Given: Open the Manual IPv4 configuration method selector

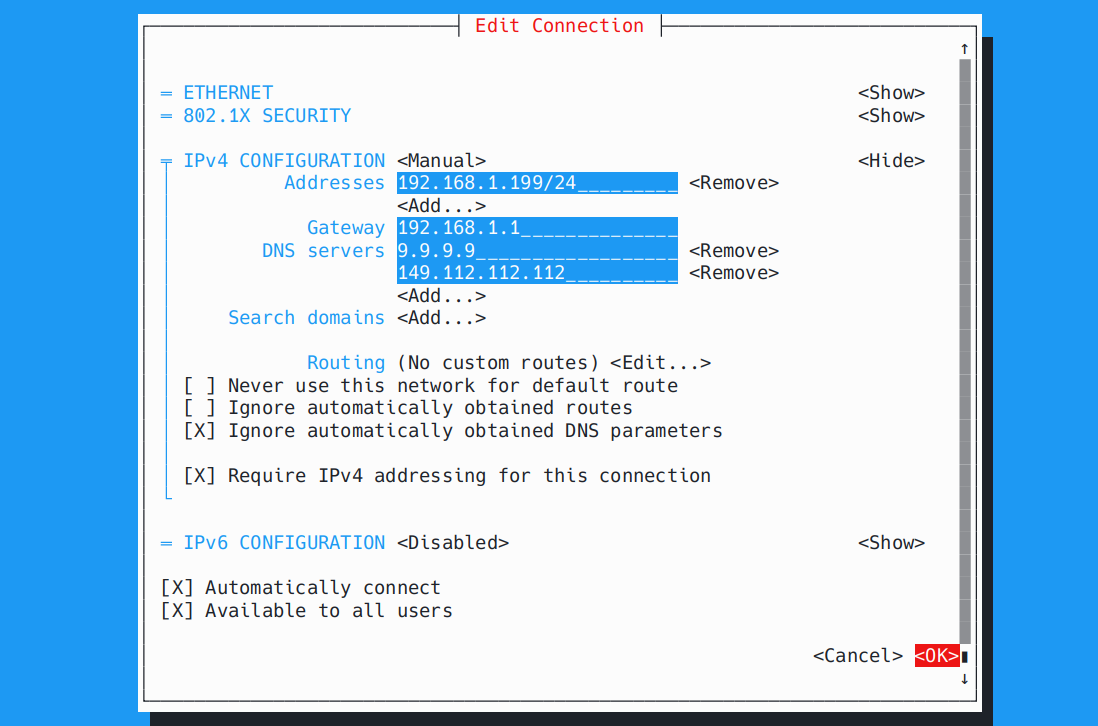Looking at the screenshot, I should [441, 160].
